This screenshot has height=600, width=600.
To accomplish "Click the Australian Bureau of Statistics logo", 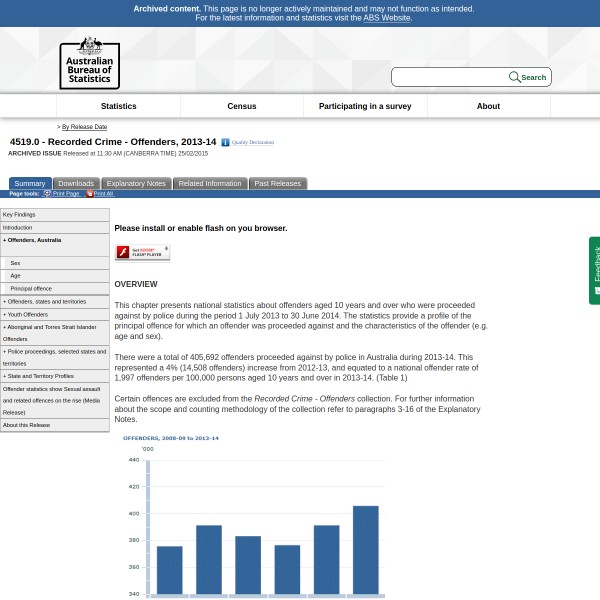I will (x=89, y=63).
